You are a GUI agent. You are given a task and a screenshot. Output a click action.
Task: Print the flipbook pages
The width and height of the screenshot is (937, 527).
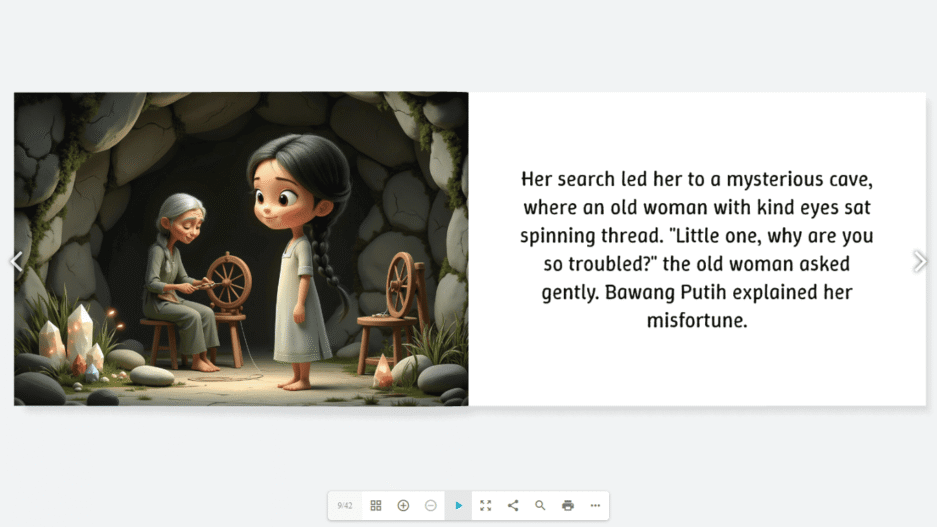pos(568,505)
